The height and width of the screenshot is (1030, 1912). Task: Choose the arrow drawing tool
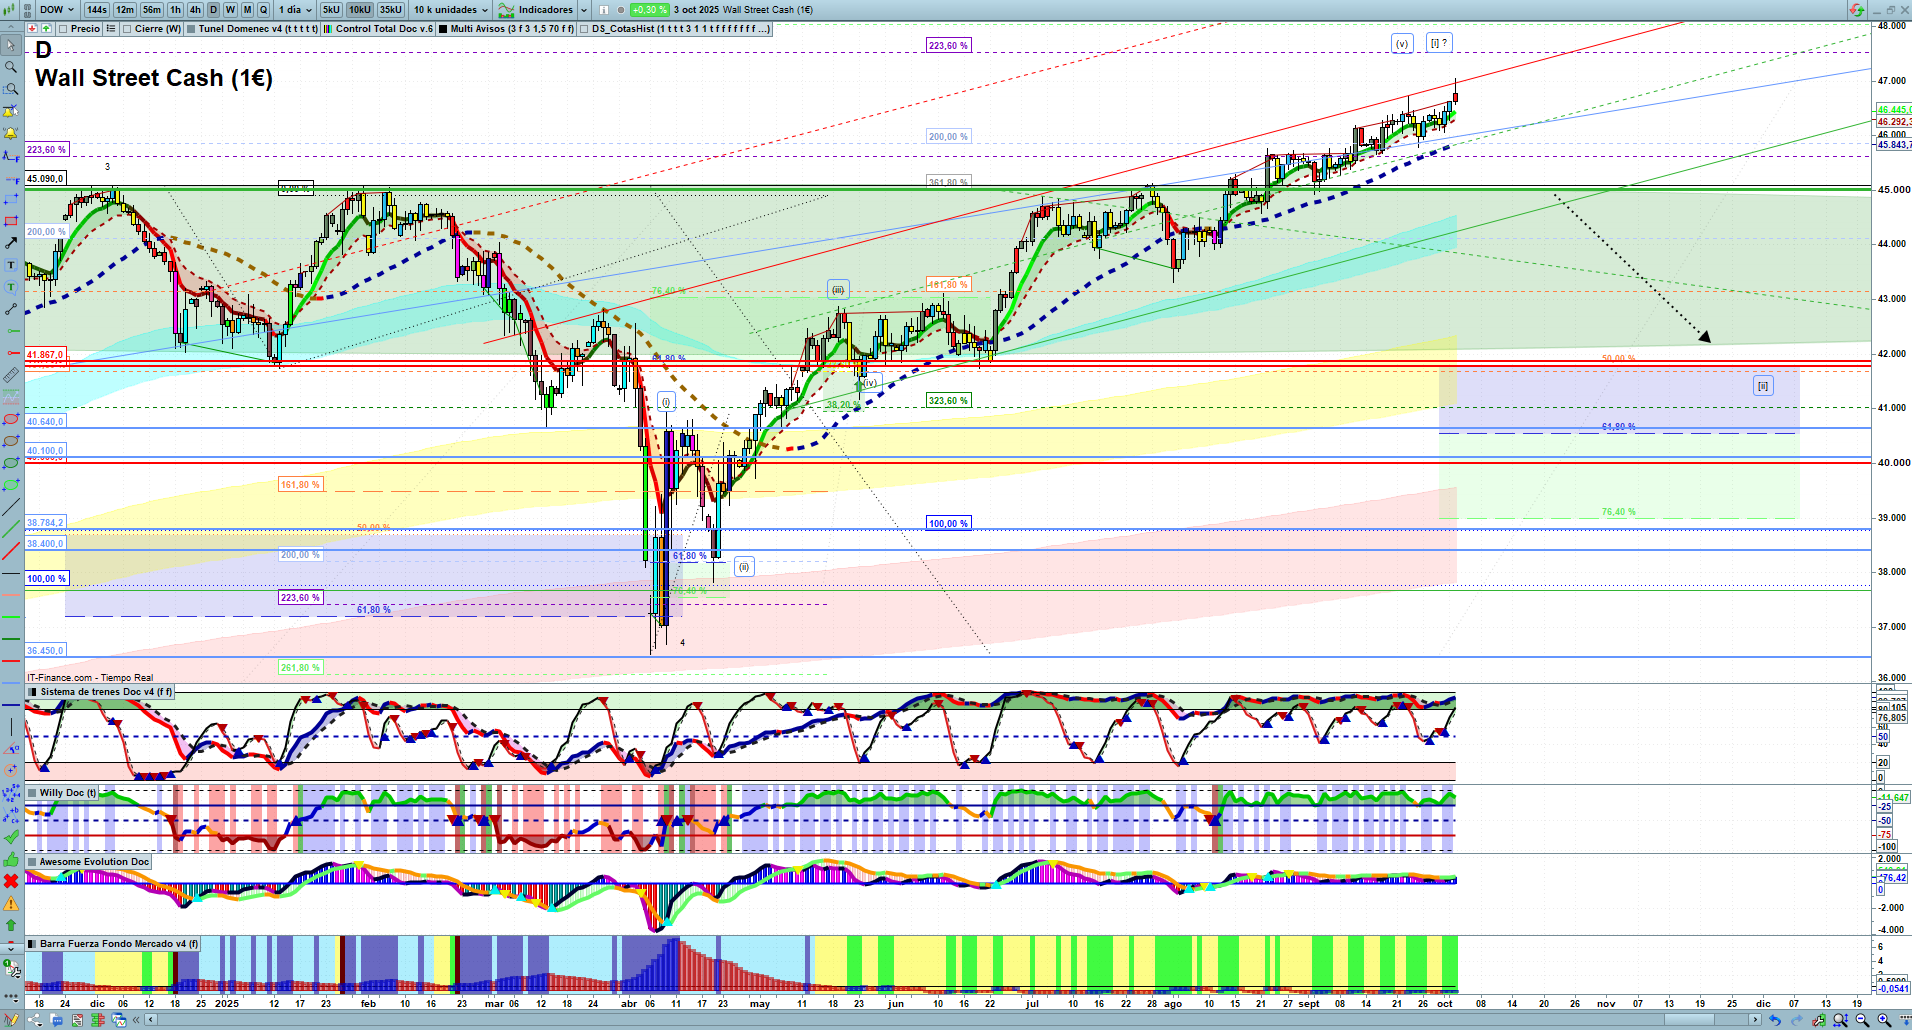point(11,243)
